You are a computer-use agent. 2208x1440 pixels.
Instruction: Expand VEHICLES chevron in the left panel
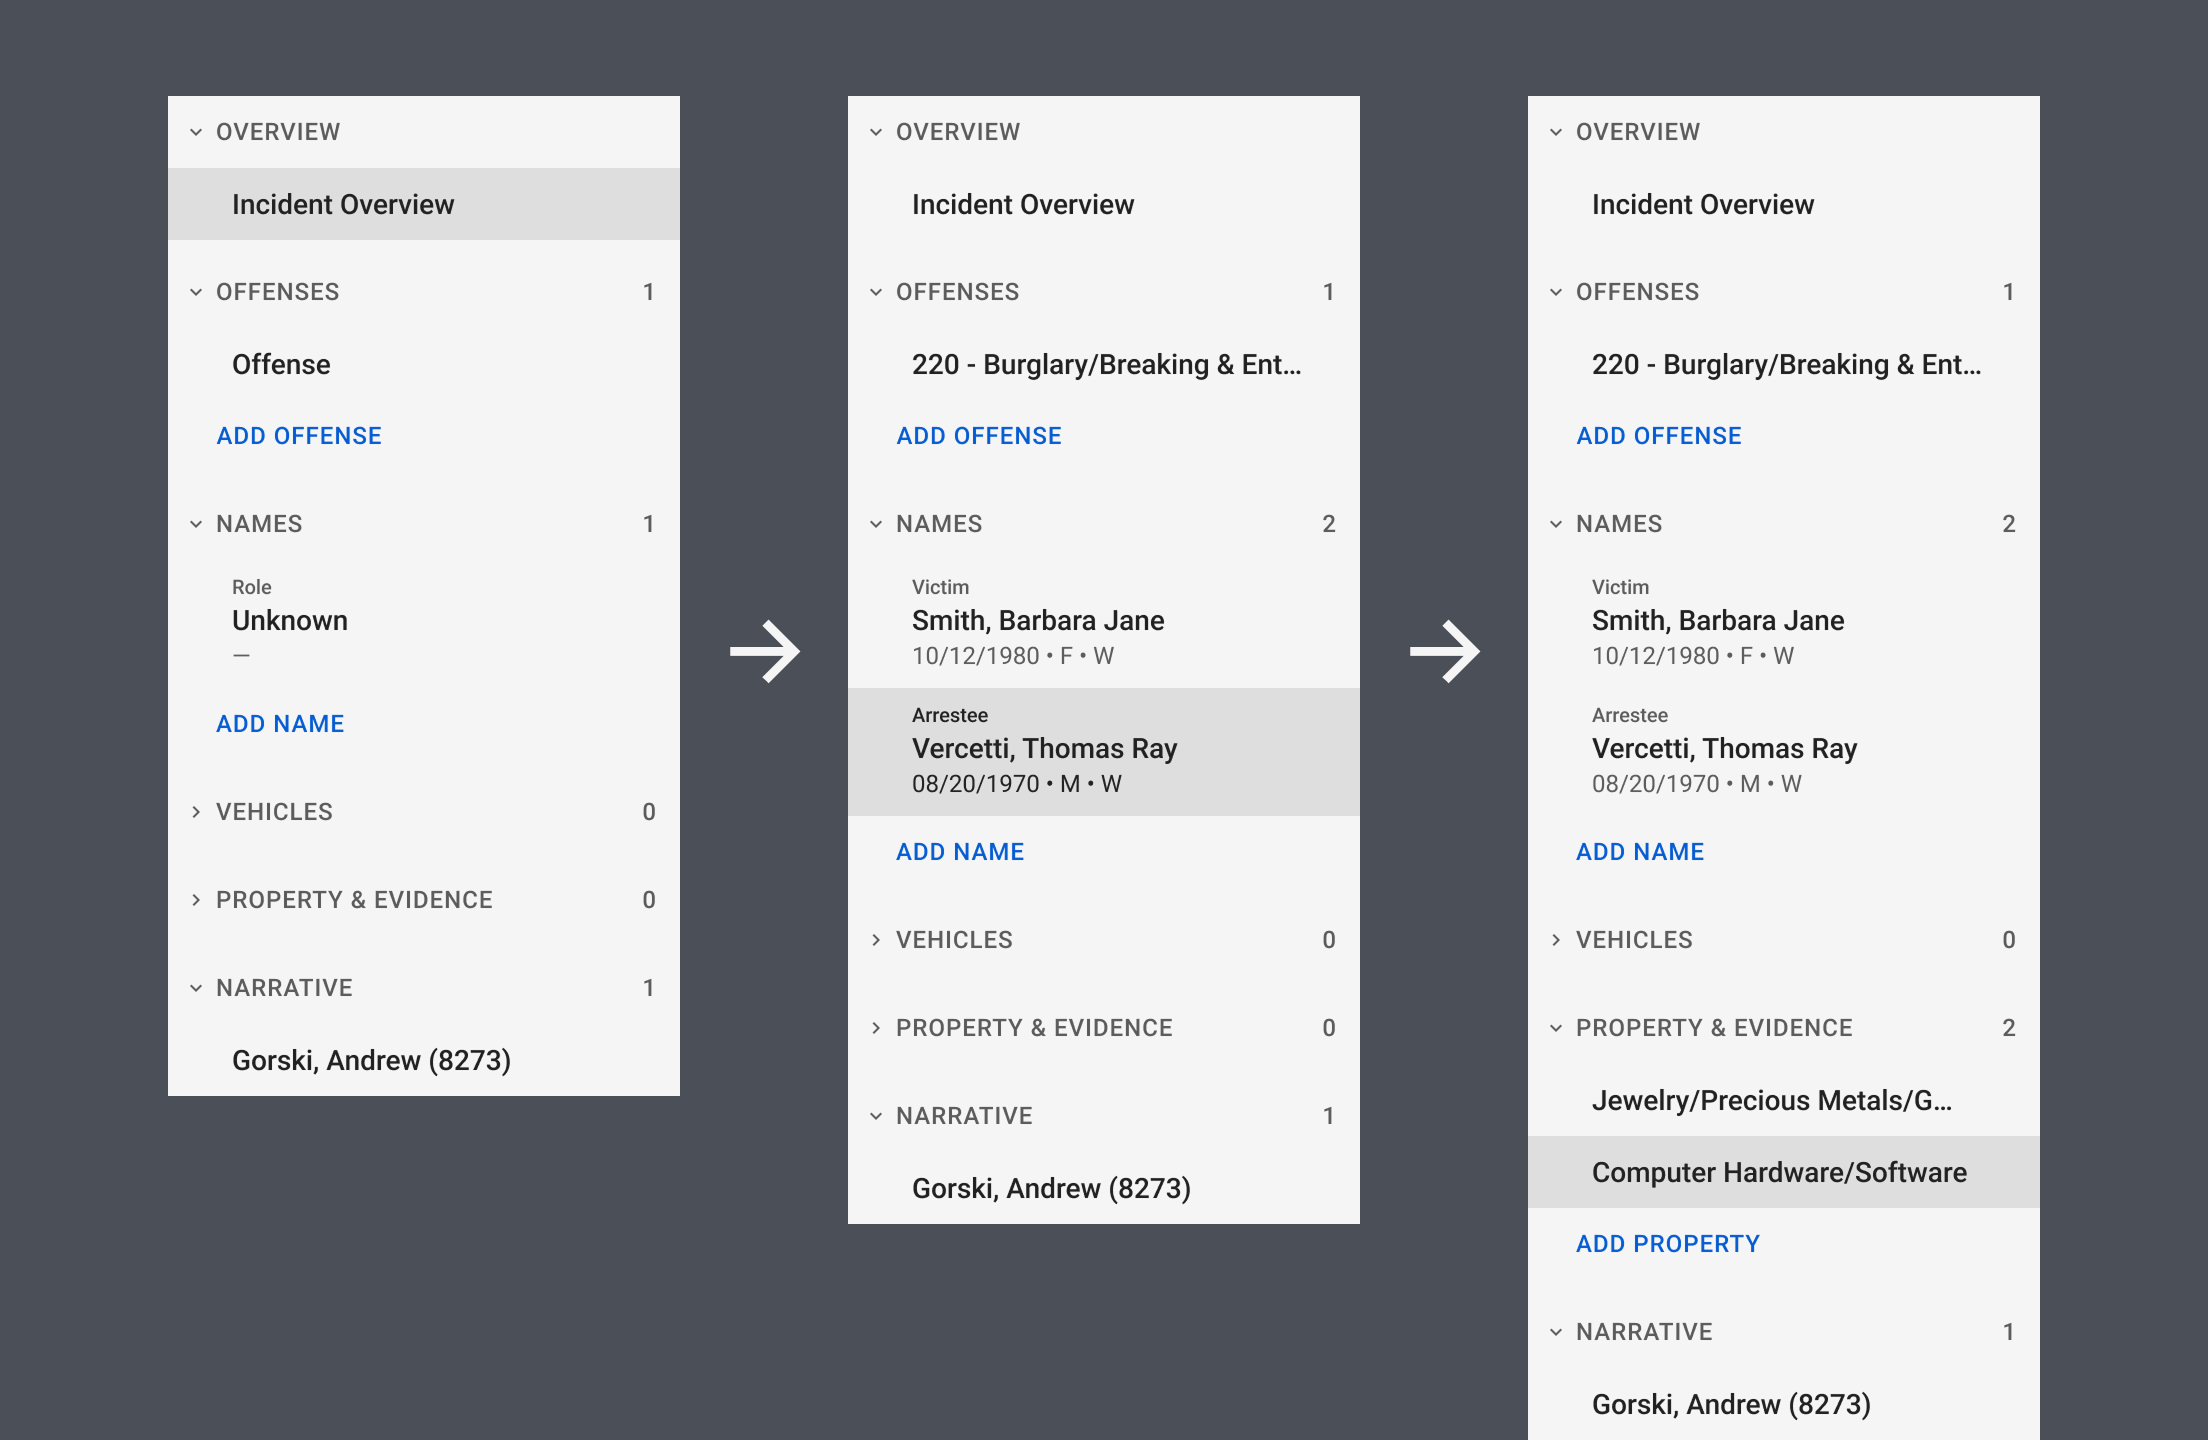[x=196, y=812]
